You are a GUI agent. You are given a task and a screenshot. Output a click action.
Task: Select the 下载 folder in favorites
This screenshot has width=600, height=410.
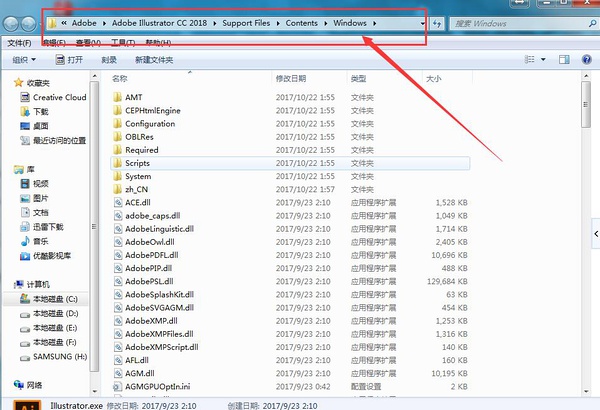40,112
